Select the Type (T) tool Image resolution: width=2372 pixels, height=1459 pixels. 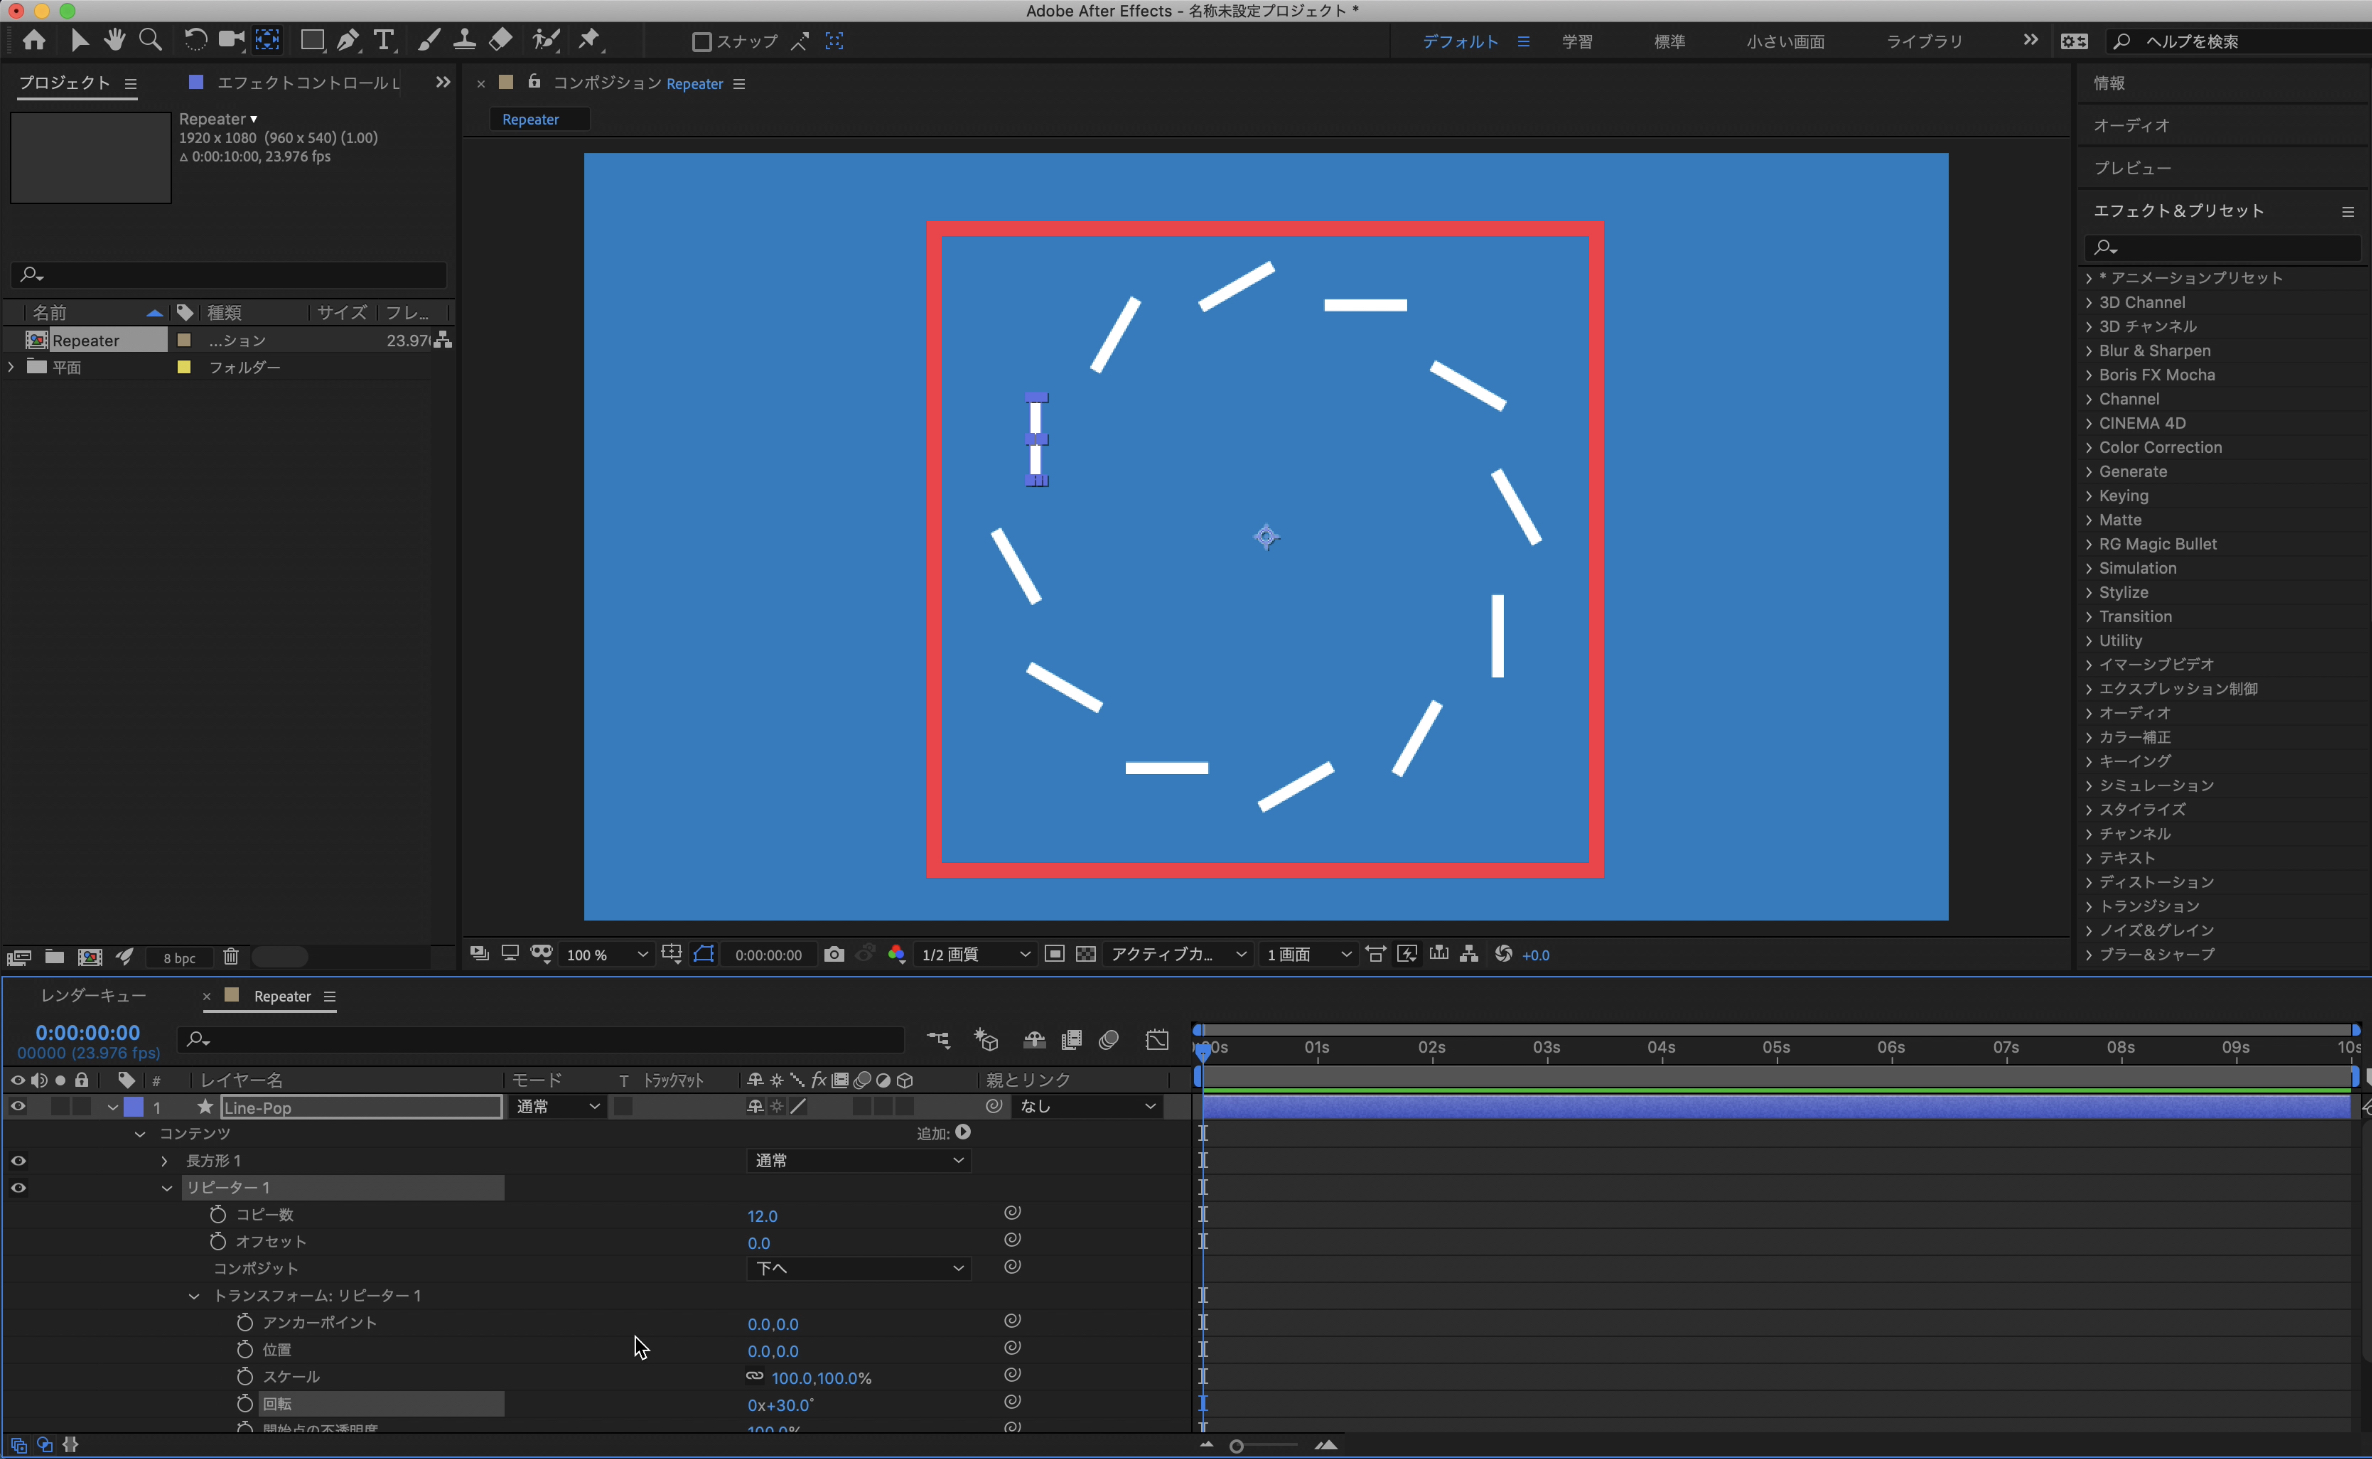click(x=383, y=40)
